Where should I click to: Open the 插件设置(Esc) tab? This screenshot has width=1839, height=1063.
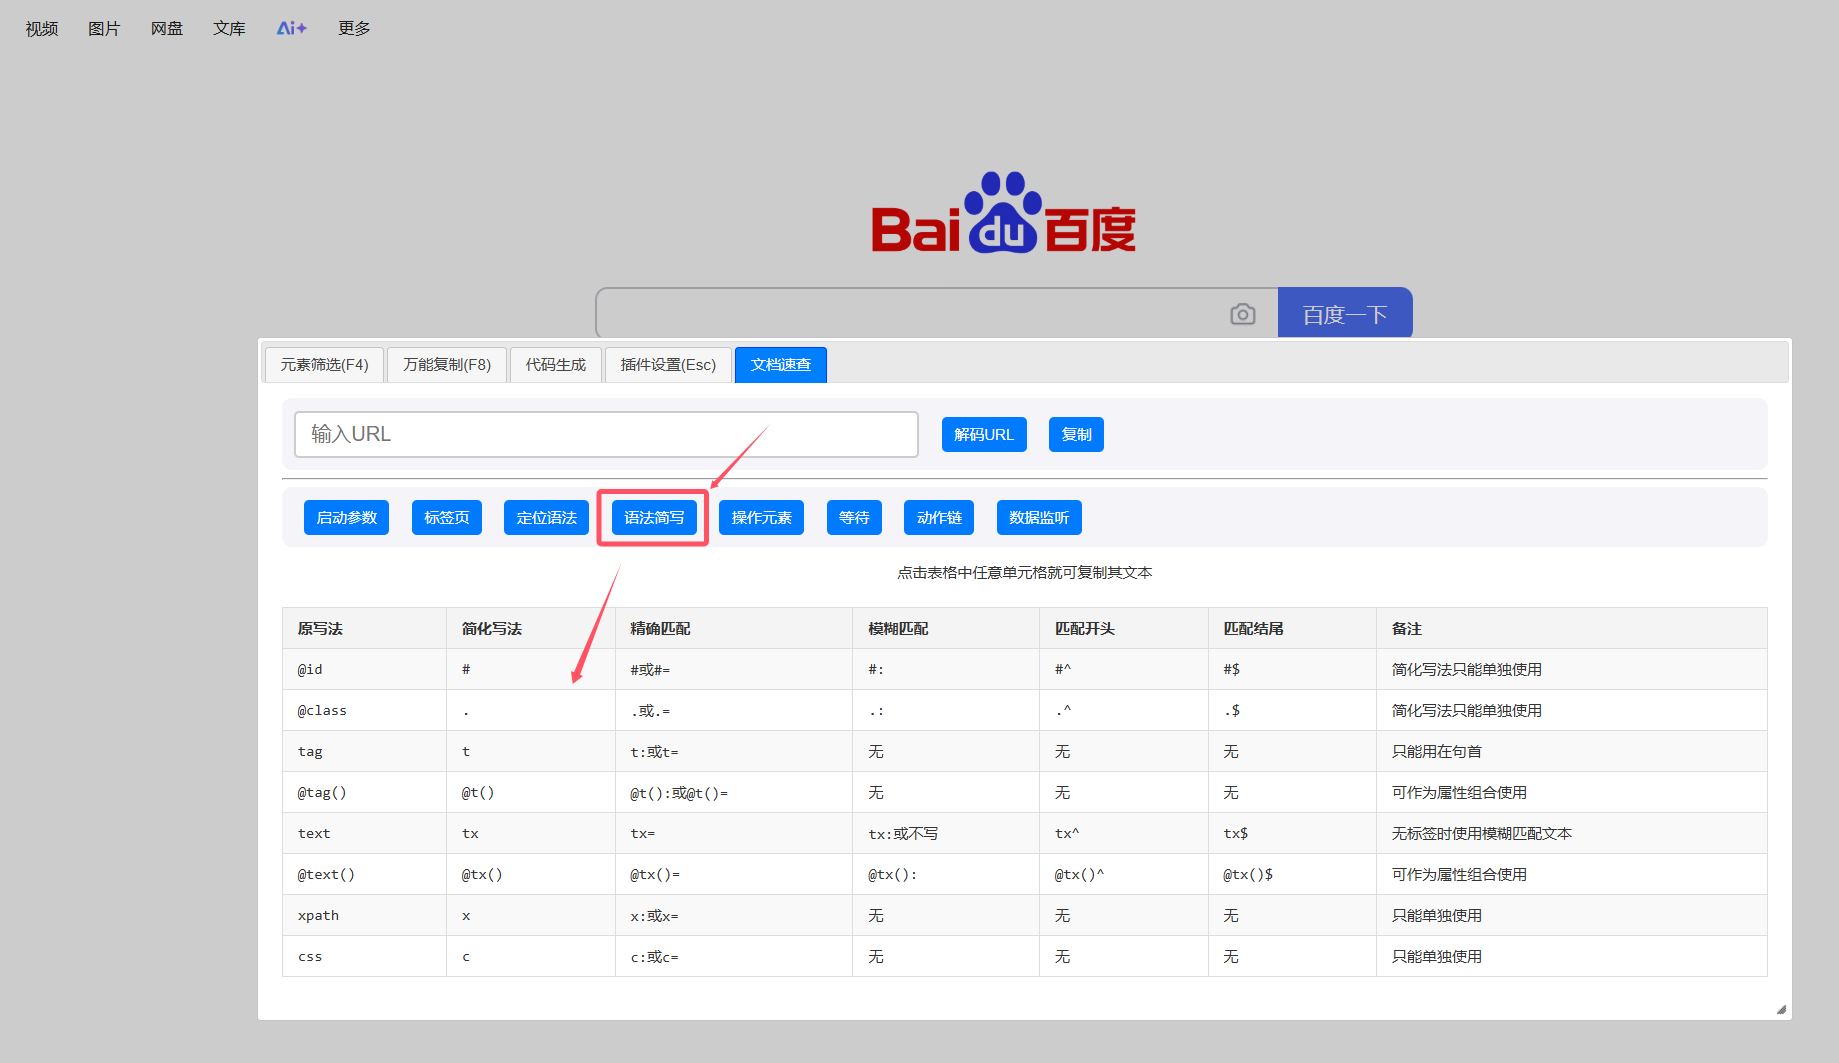(x=668, y=365)
